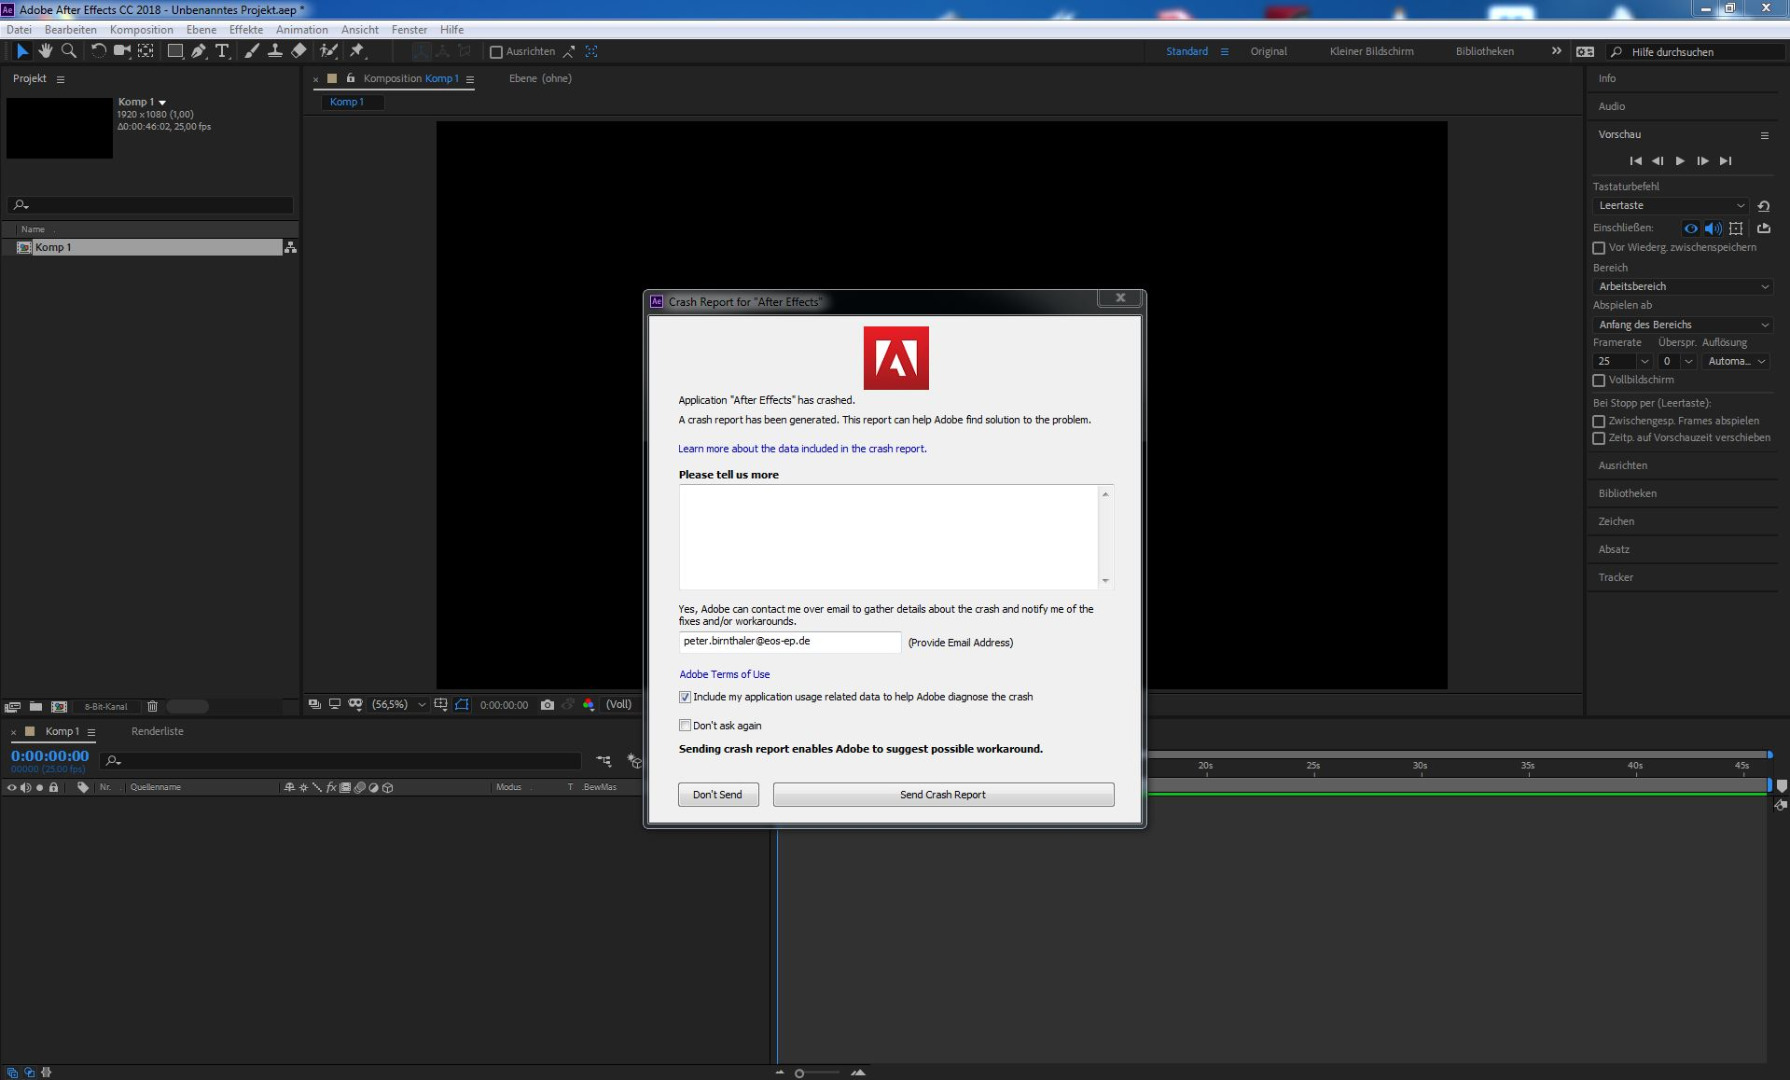Open the Adobe Terms of Use link
The height and width of the screenshot is (1080, 1790).
[724, 674]
